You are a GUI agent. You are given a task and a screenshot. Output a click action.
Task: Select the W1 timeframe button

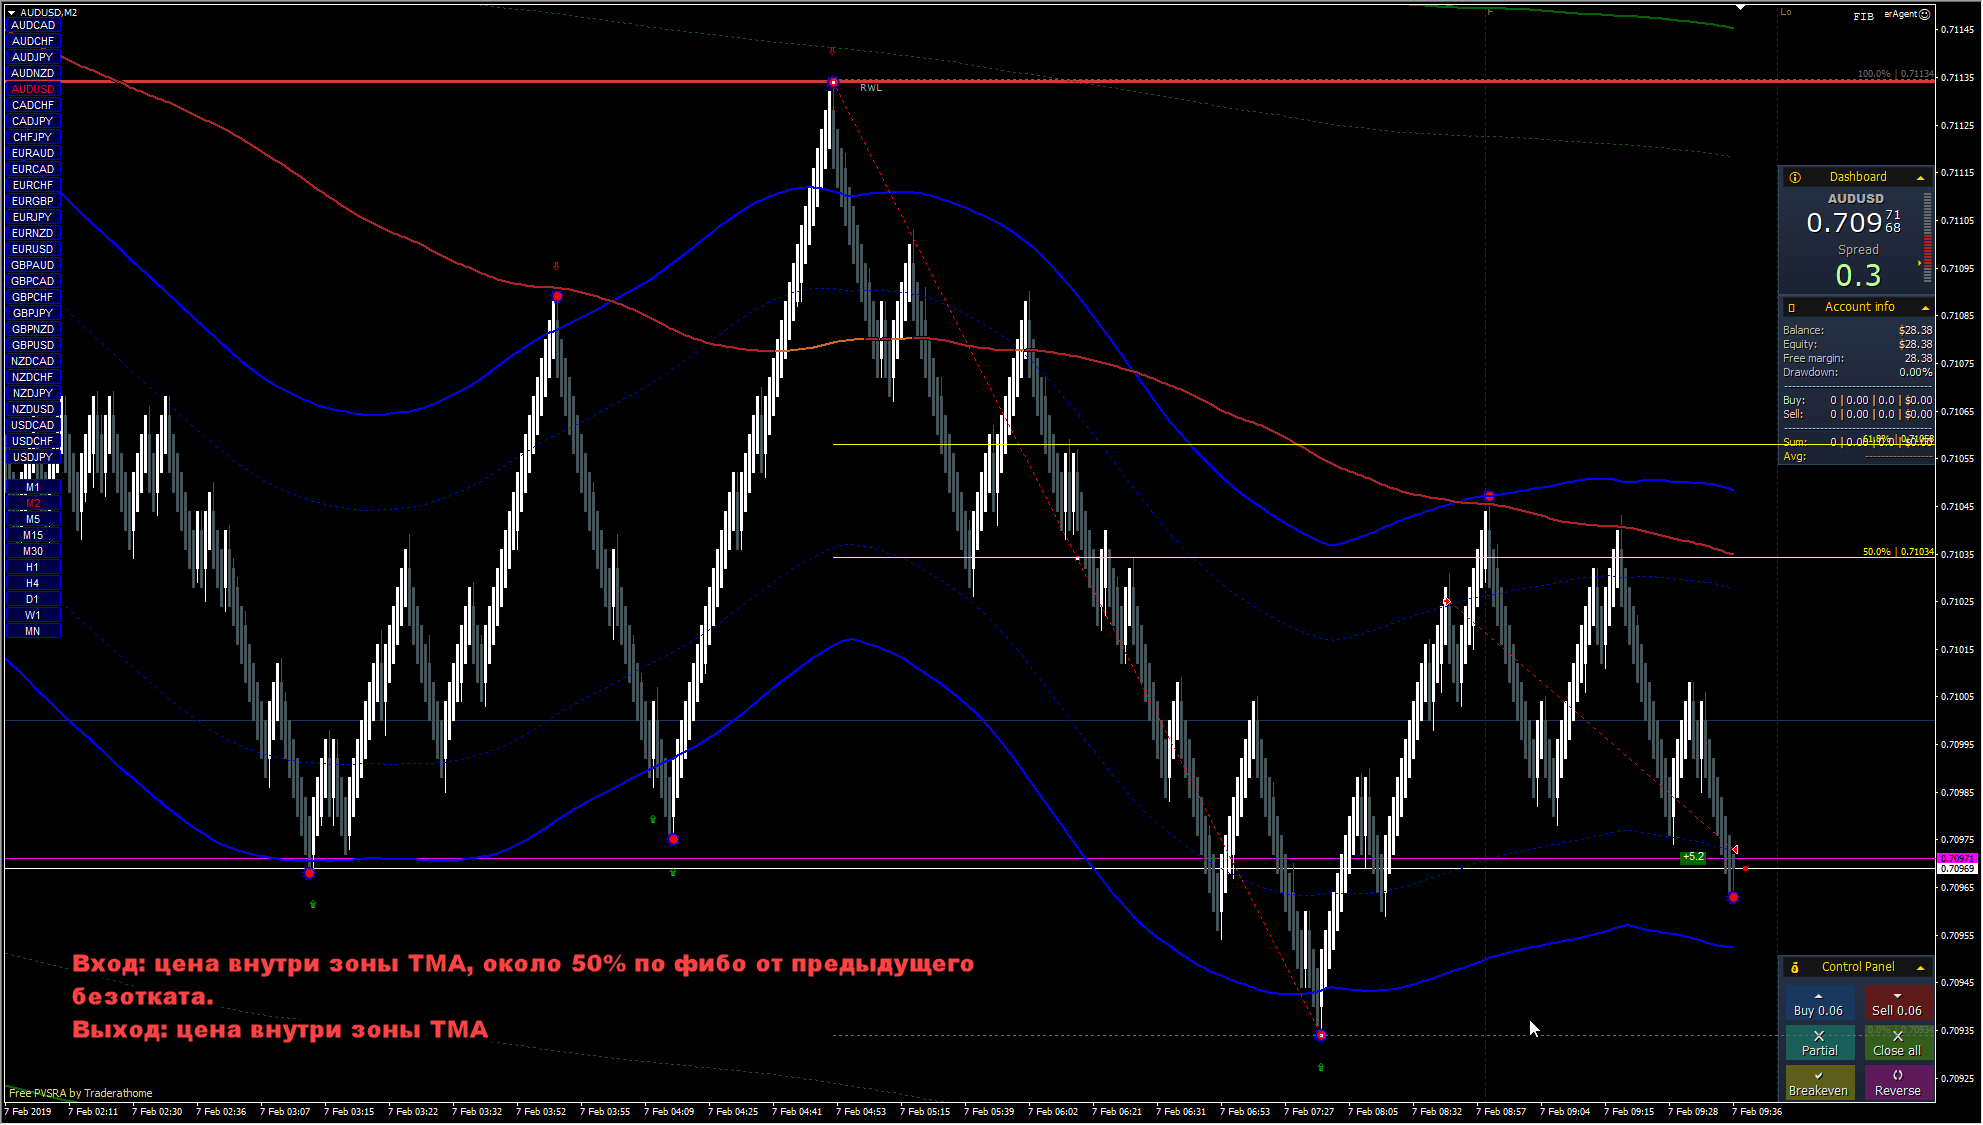click(x=33, y=616)
